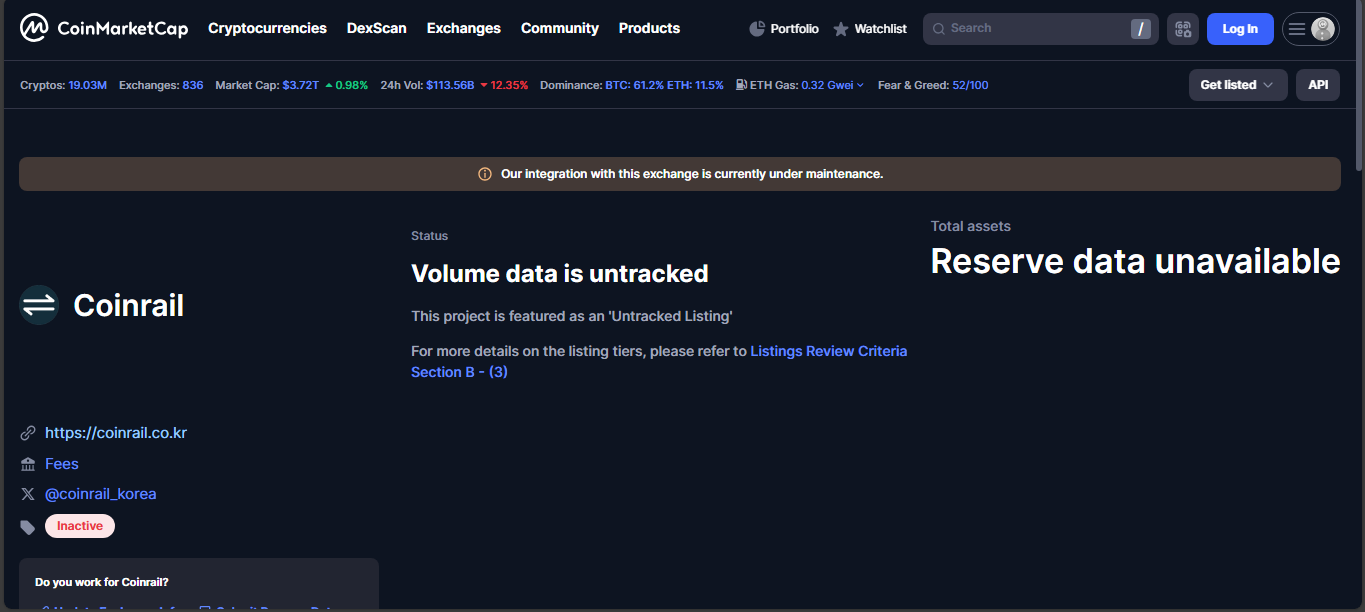Click the ETH Gas pump icon

click(x=741, y=85)
